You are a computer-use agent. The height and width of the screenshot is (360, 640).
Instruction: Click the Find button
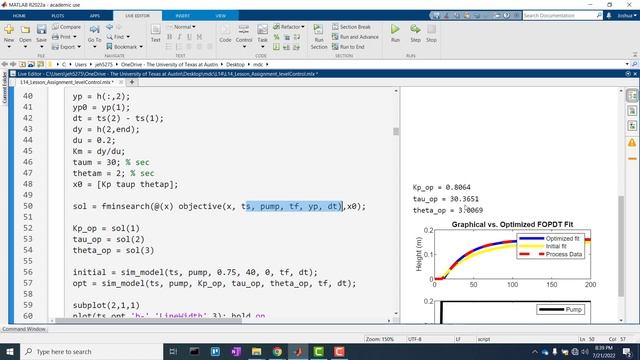pos(116,37)
